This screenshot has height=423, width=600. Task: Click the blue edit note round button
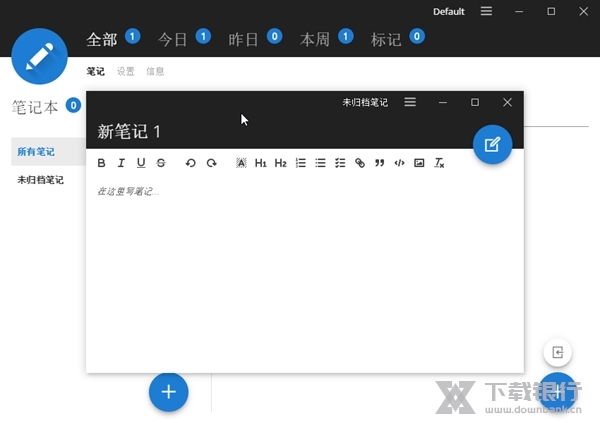(492, 145)
